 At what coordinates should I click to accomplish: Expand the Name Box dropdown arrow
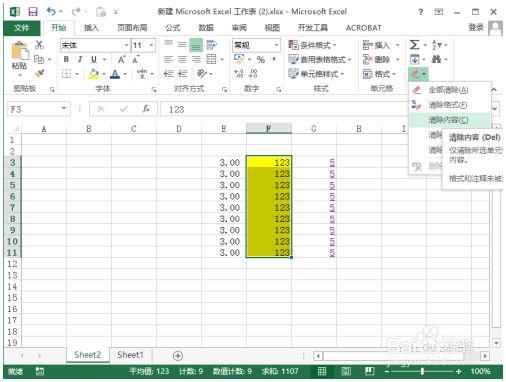63,109
